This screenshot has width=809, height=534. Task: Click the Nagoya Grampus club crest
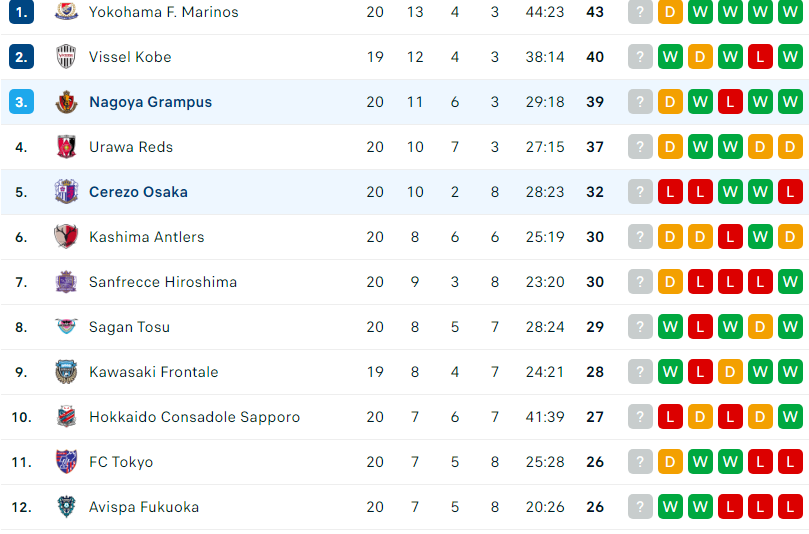pos(67,102)
